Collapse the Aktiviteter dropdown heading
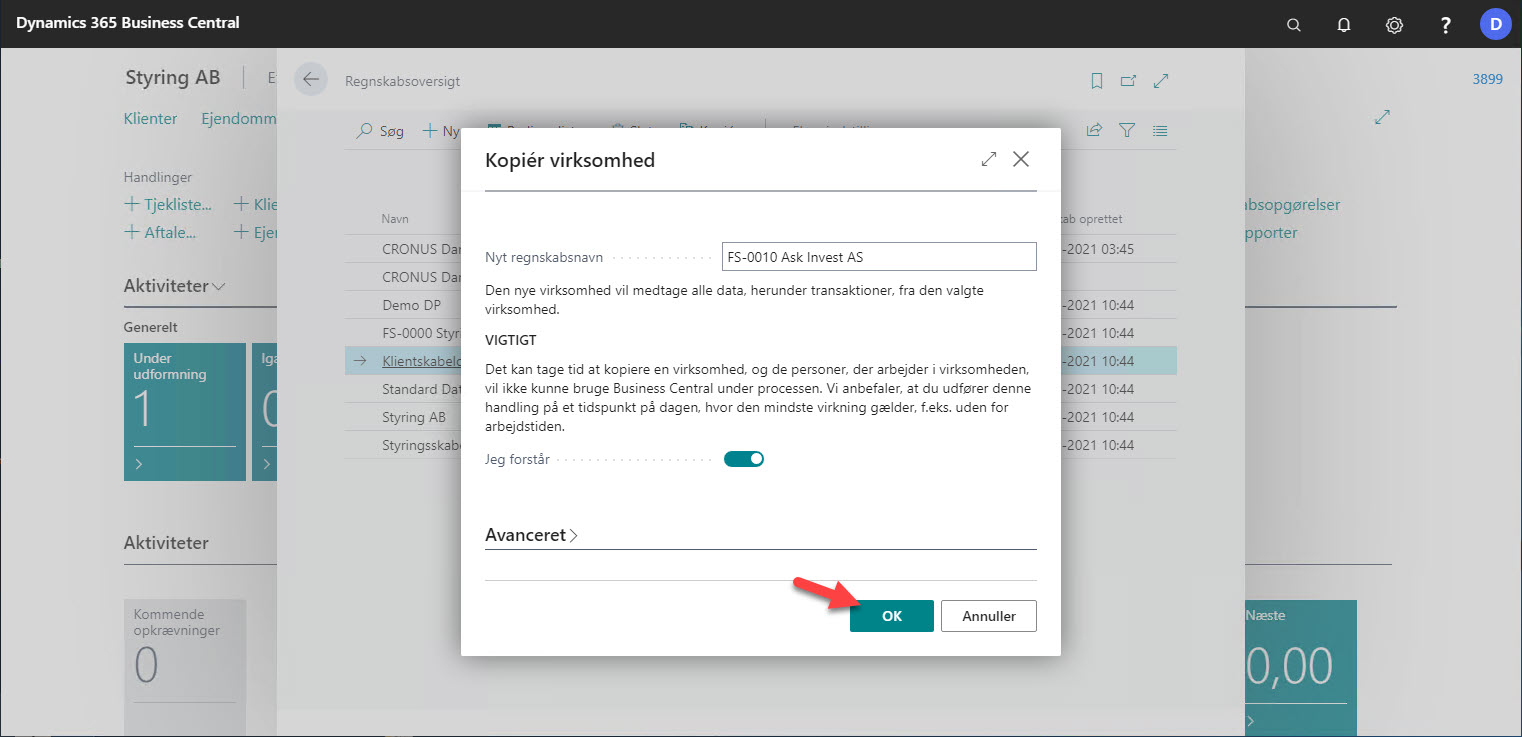The height and width of the screenshot is (737, 1522). click(175, 286)
